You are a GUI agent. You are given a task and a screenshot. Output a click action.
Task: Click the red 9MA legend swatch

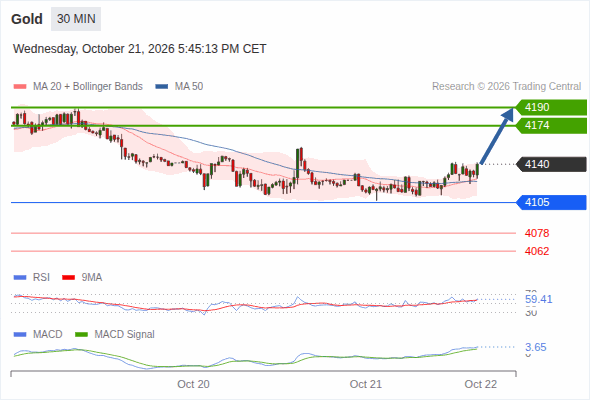point(68,278)
